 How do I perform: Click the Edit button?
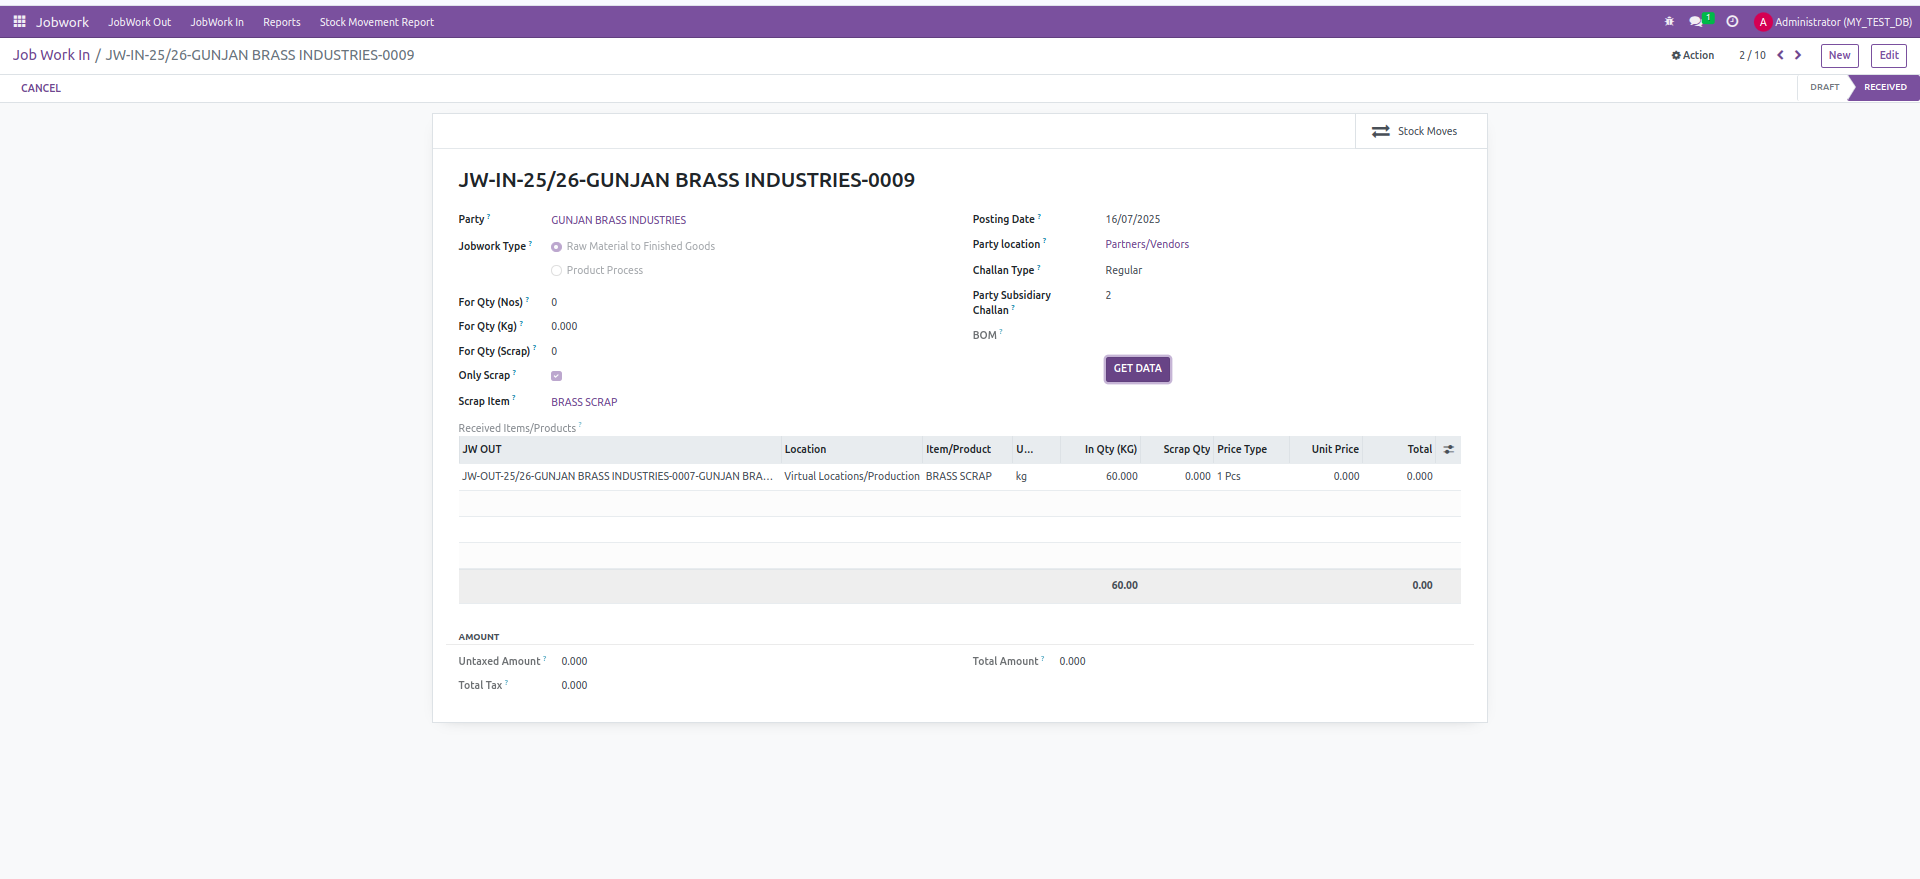point(1888,56)
